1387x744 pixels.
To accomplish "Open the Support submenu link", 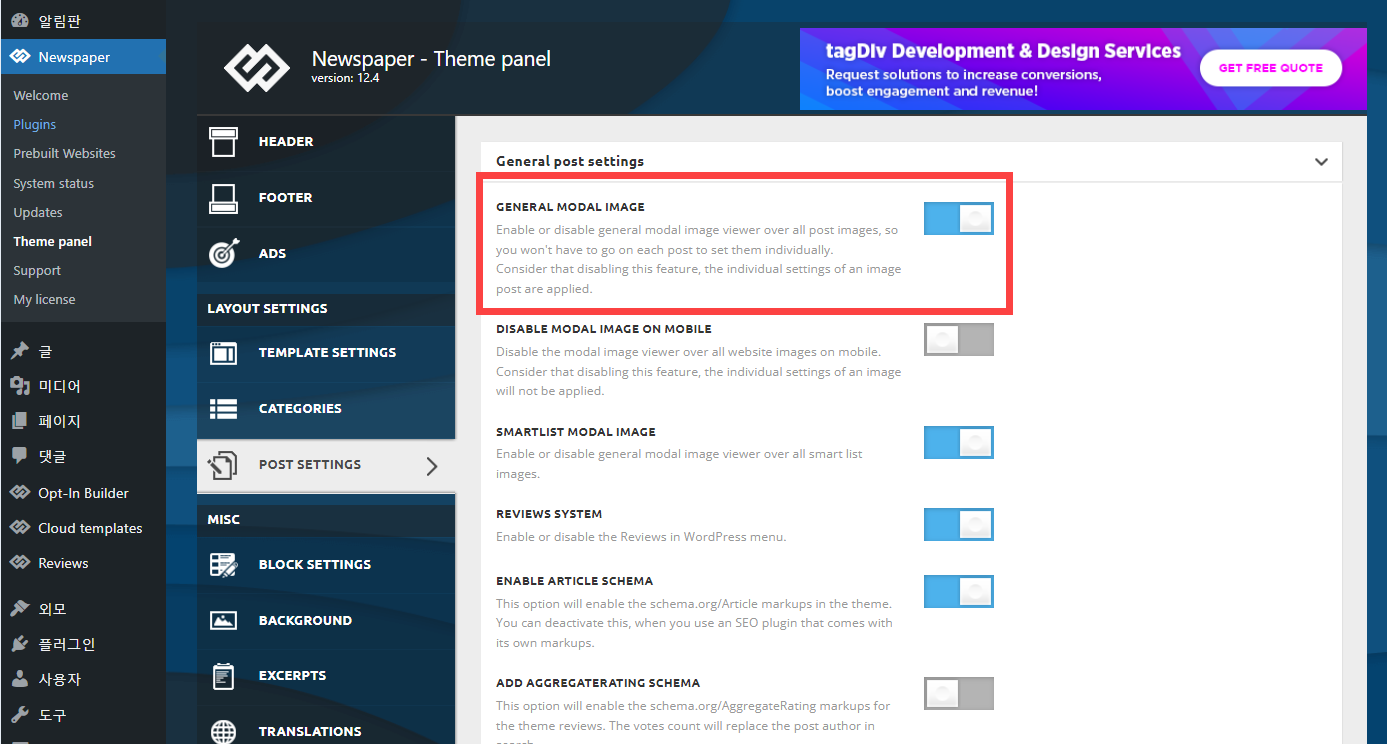I will pyautogui.click(x=37, y=271).
